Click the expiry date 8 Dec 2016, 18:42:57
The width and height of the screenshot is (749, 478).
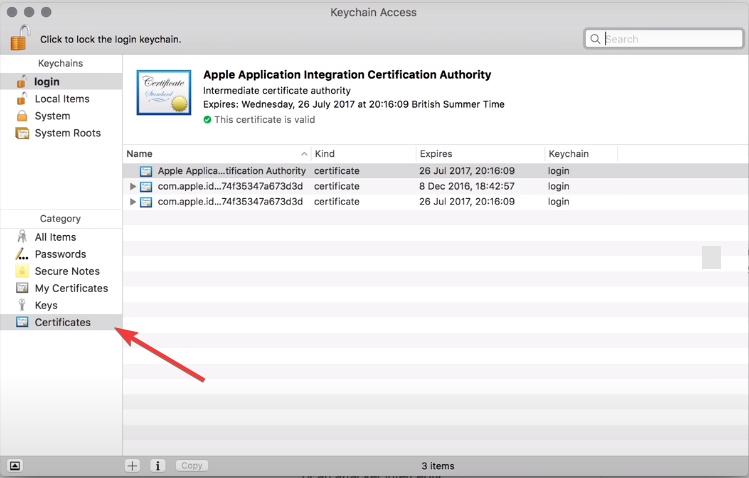click(x=467, y=186)
